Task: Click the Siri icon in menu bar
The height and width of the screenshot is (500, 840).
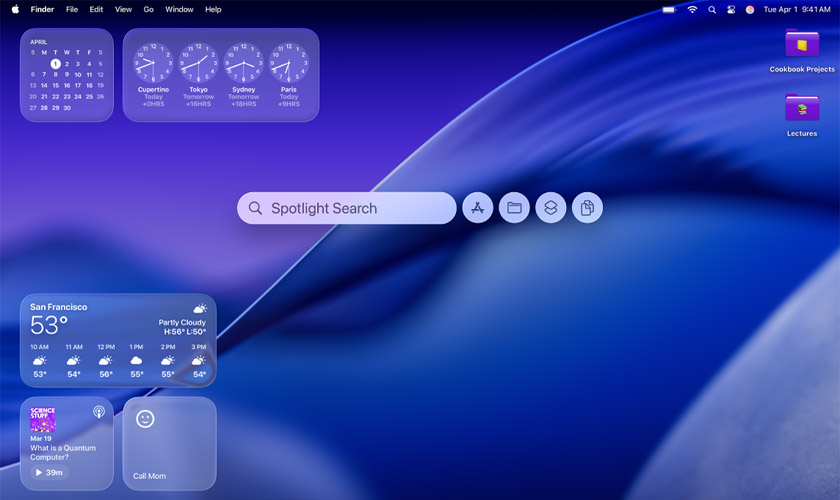Action: [750, 9]
